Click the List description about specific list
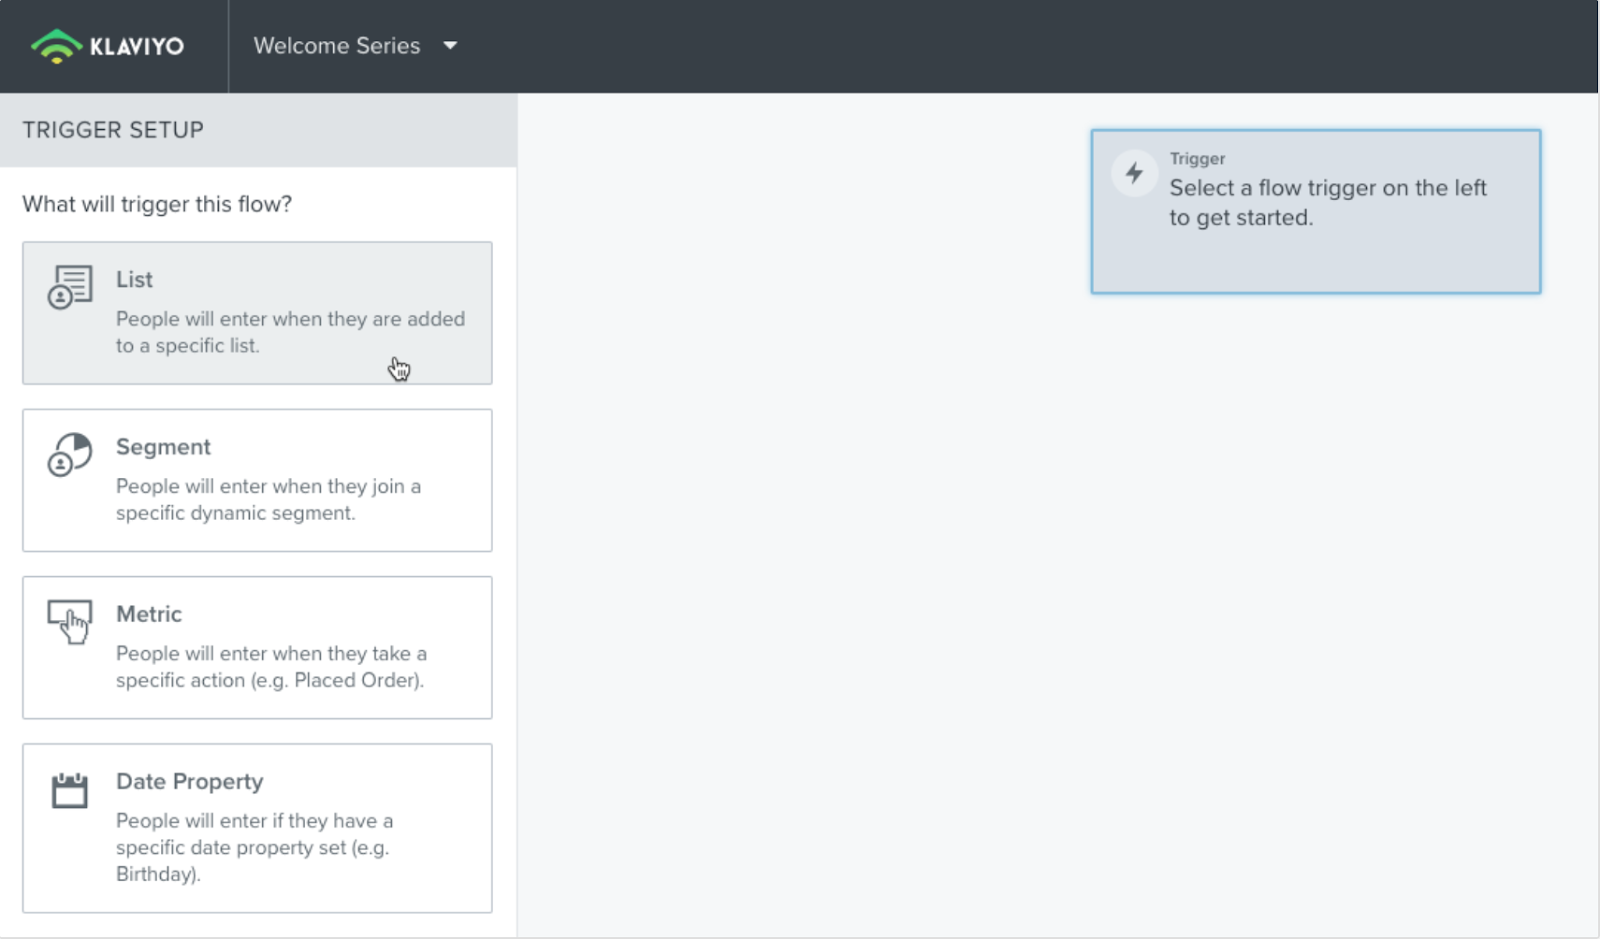 [289, 332]
